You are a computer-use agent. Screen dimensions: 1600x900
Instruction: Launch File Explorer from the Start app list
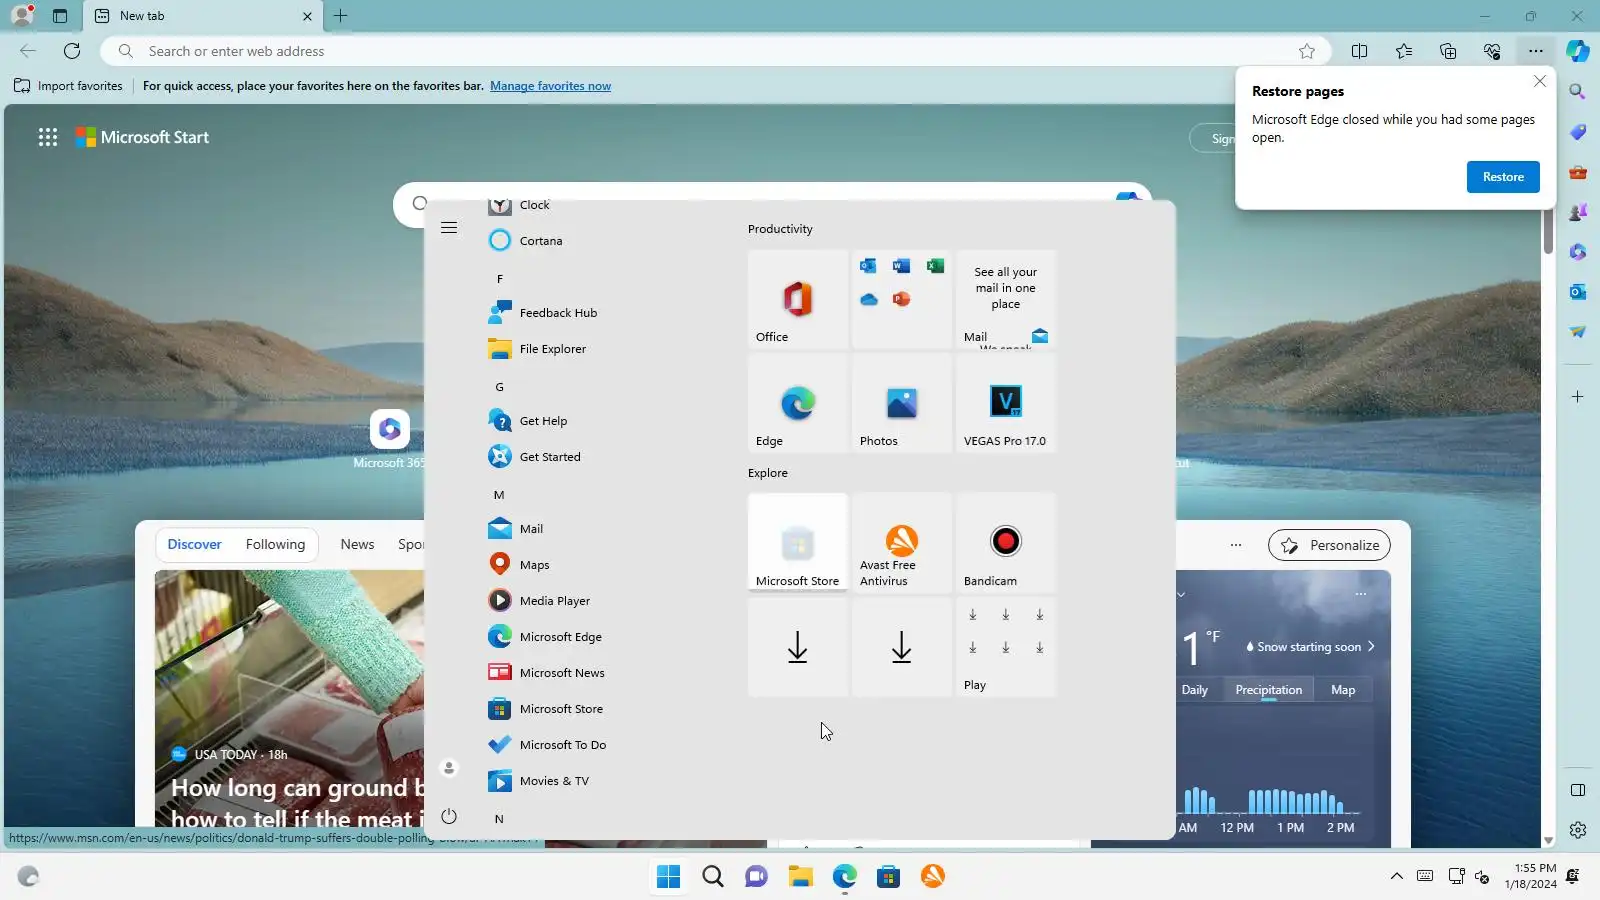point(537,349)
